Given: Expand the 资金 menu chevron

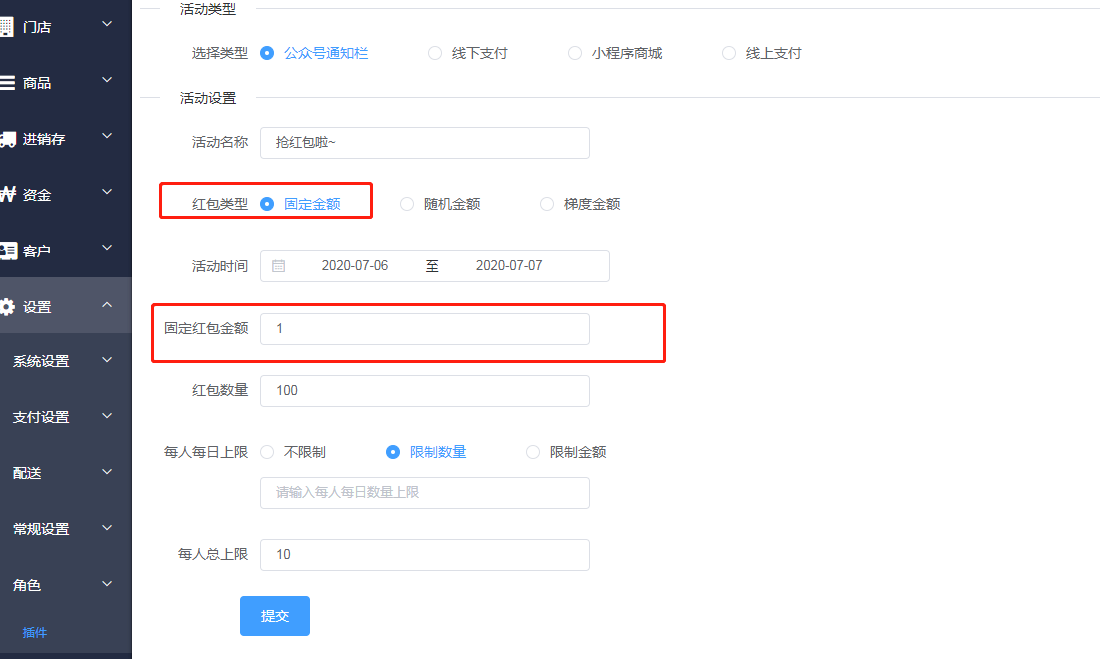Looking at the screenshot, I should (107, 192).
